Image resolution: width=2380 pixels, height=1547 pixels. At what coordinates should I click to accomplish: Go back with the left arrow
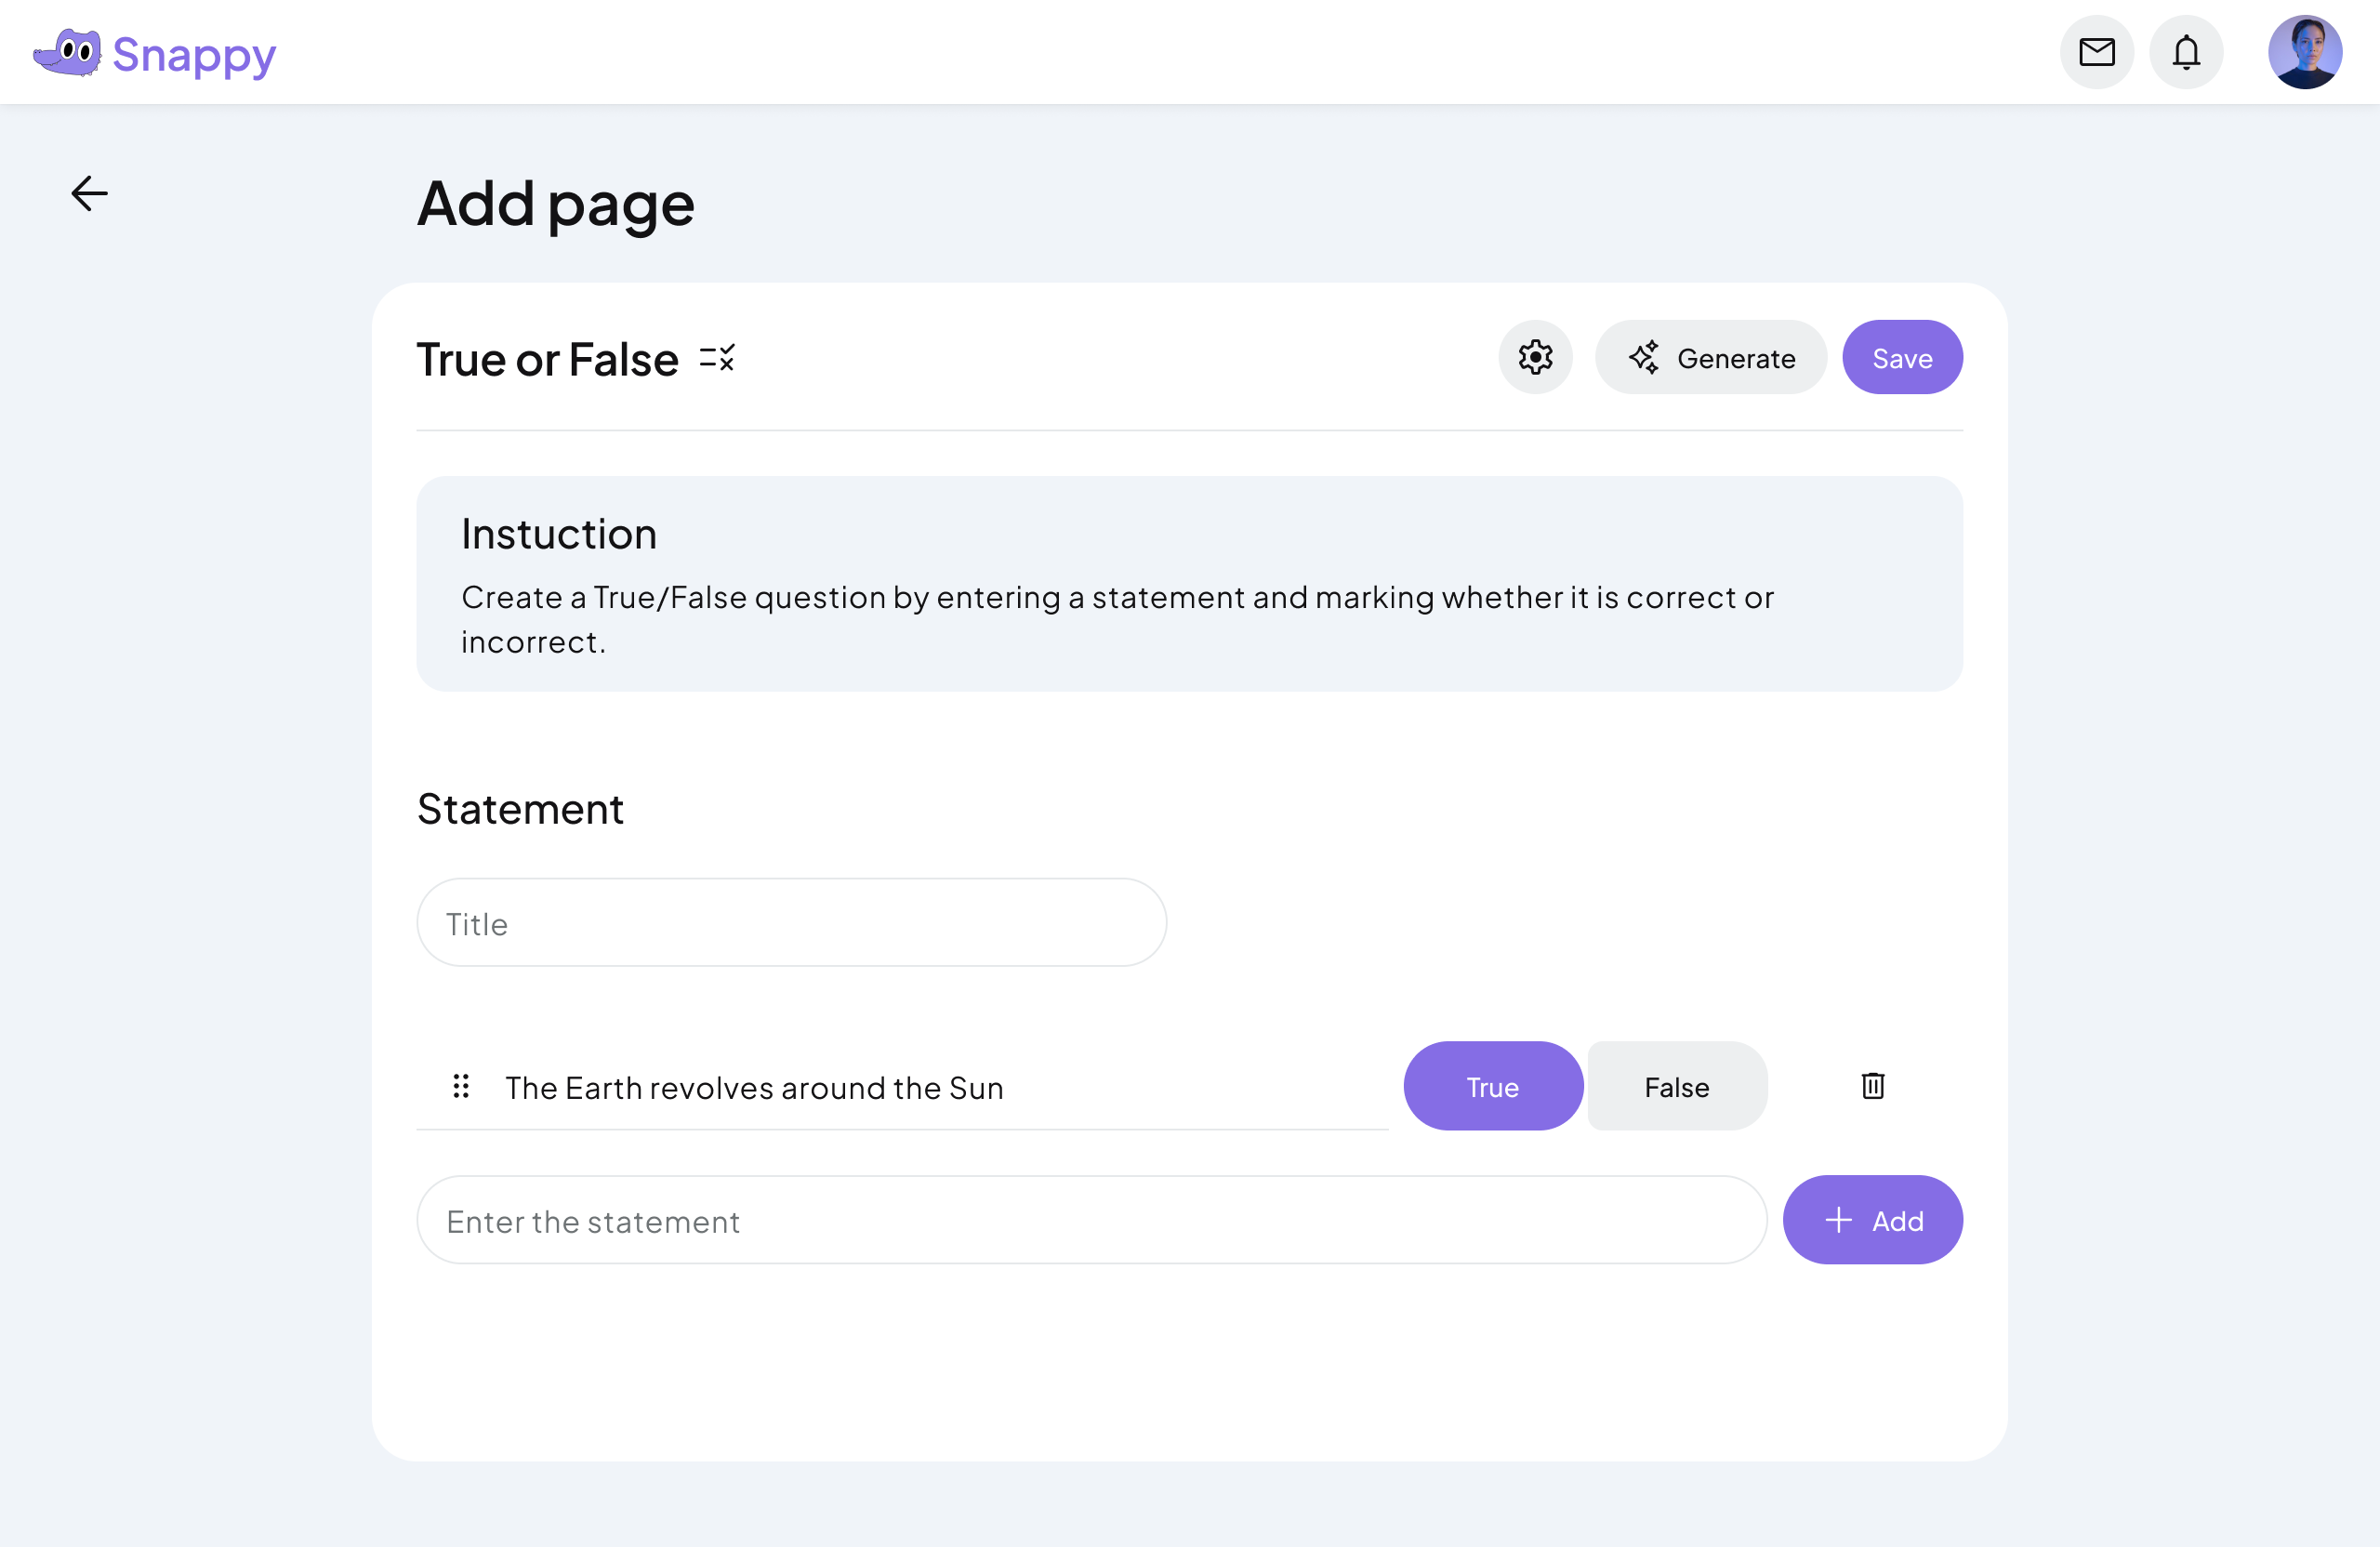point(89,193)
